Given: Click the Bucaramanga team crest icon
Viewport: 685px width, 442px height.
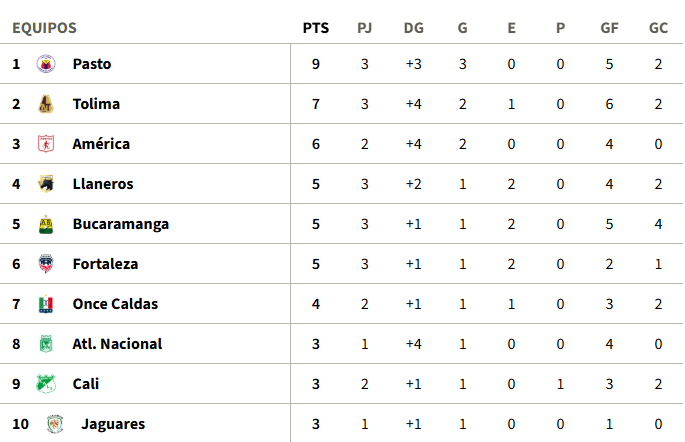Looking at the screenshot, I should [44, 224].
